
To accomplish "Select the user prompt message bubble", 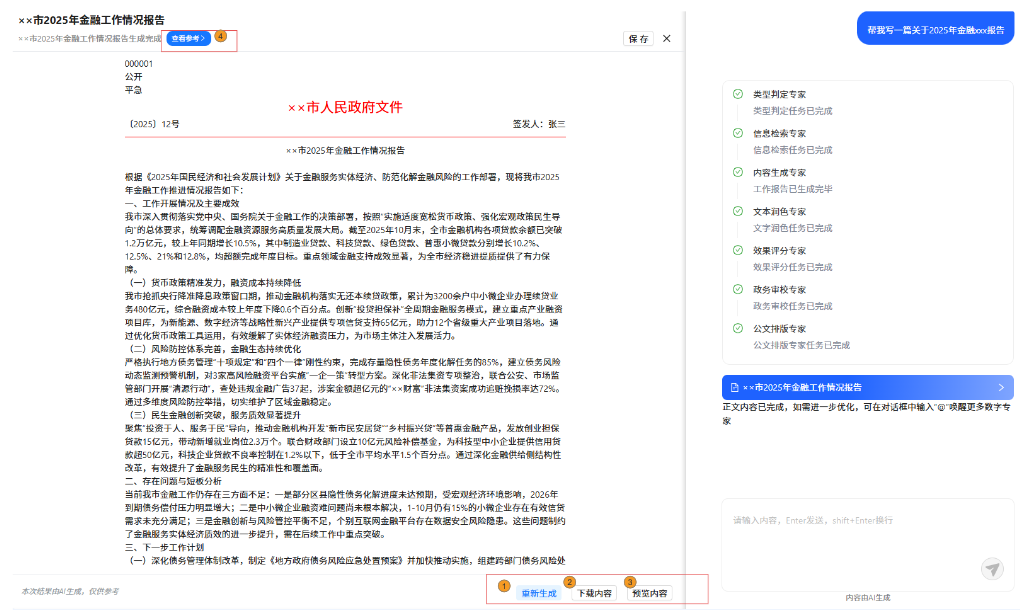I will [x=935, y=30].
